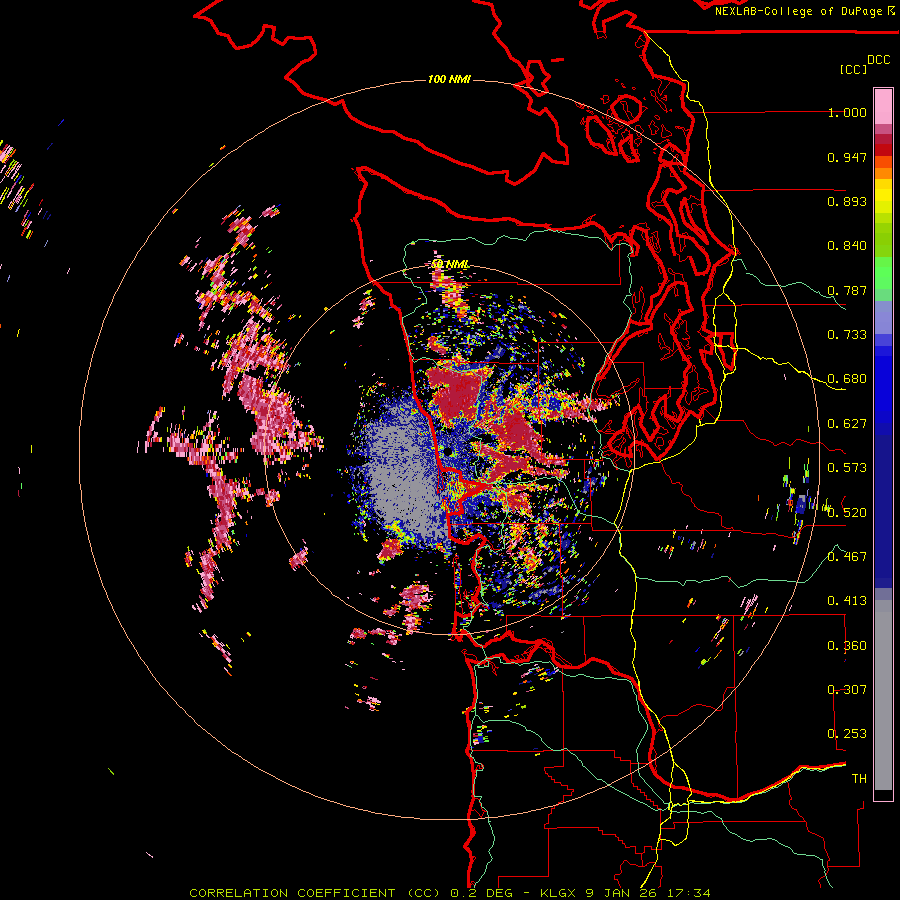This screenshot has width=900, height=900.
Task: Click the 0.520 scale value
Action: 847,513
